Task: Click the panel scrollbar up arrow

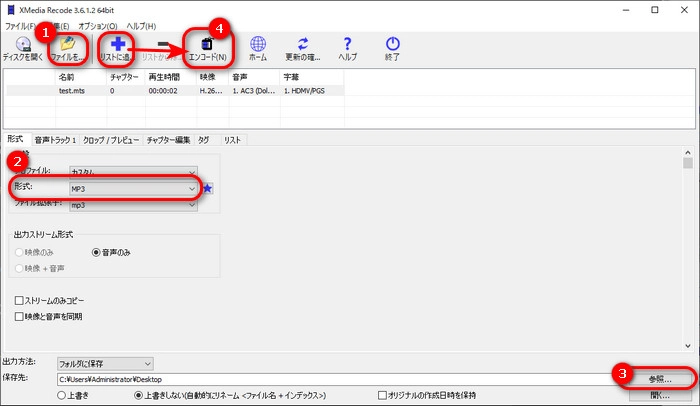Action: pos(688,153)
